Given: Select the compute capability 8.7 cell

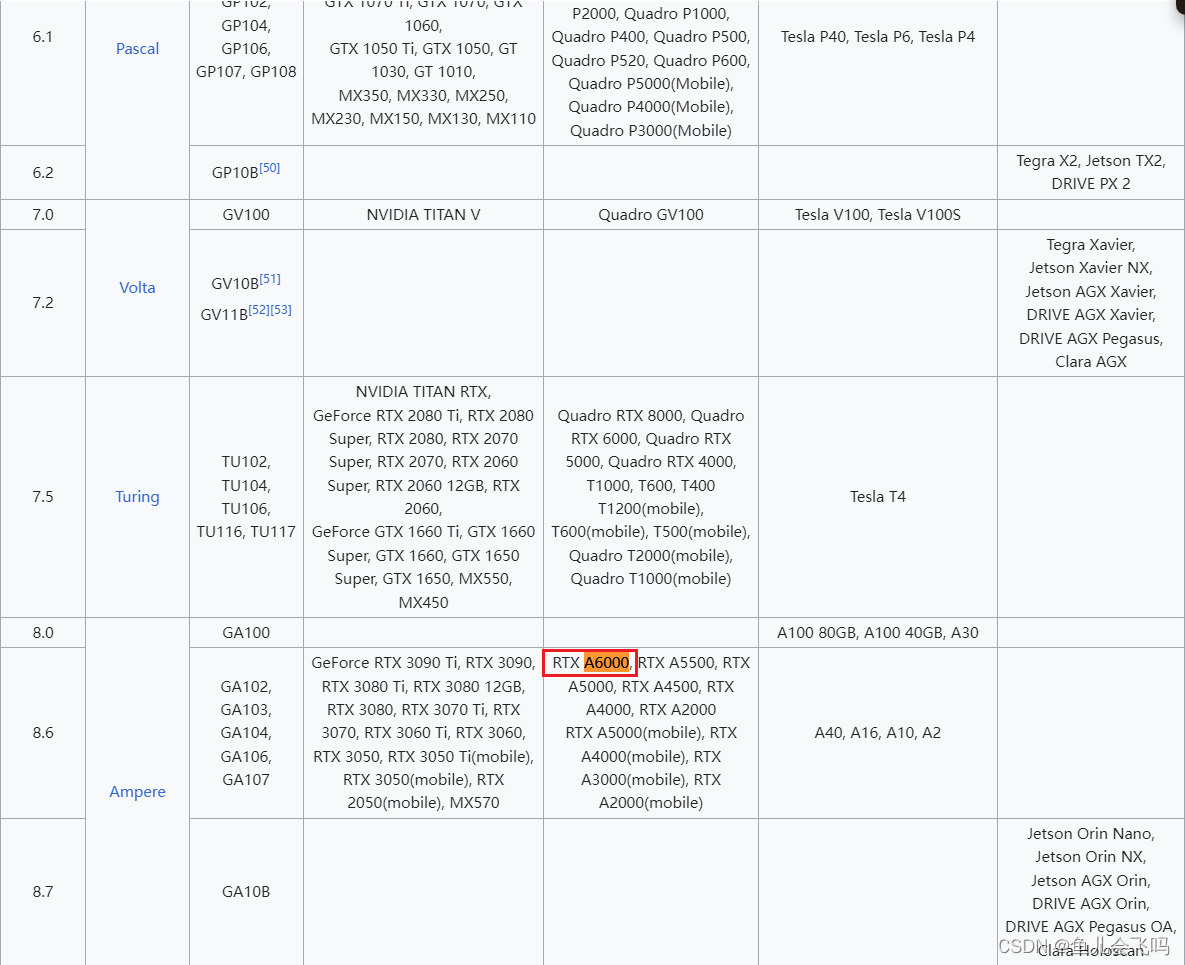Looking at the screenshot, I should pos(43,891).
